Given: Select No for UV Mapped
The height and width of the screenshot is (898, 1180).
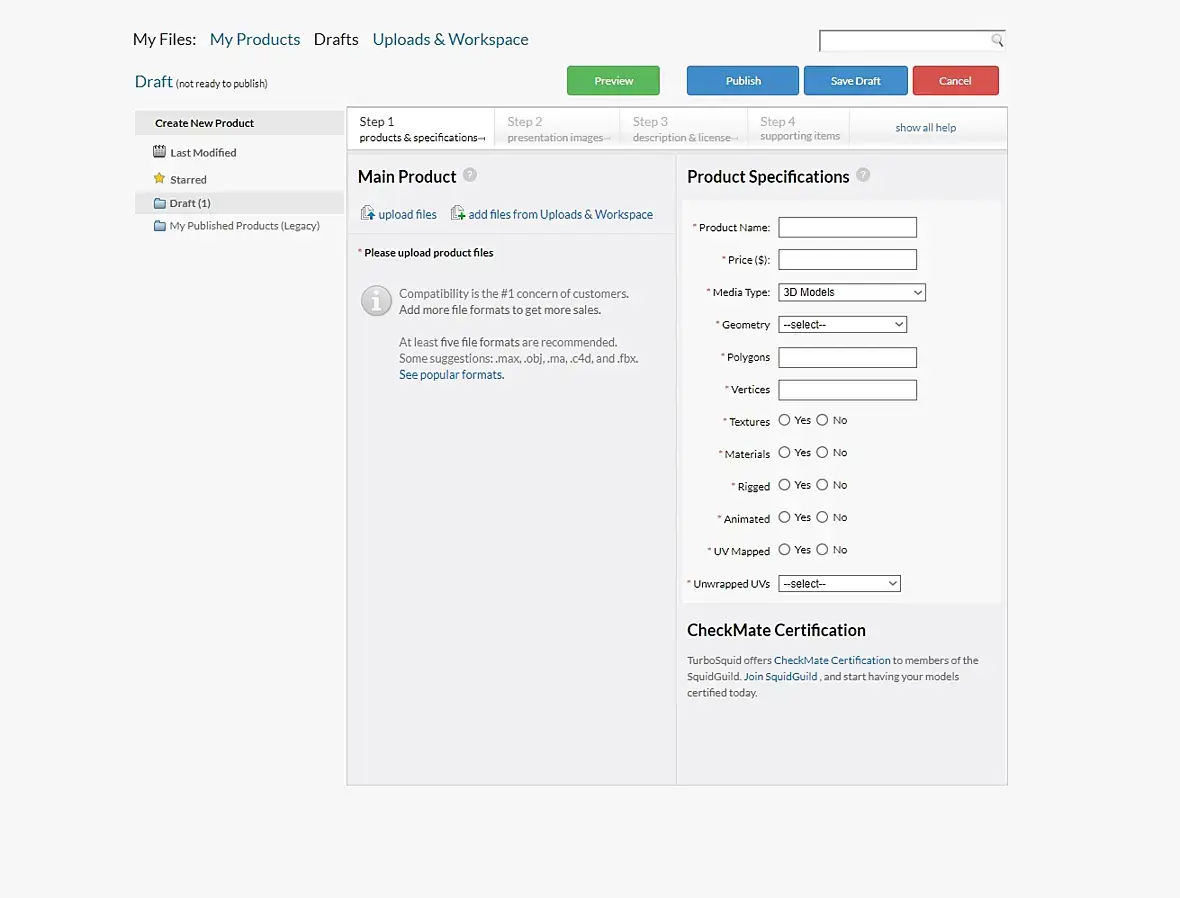Looking at the screenshot, I should coord(822,549).
